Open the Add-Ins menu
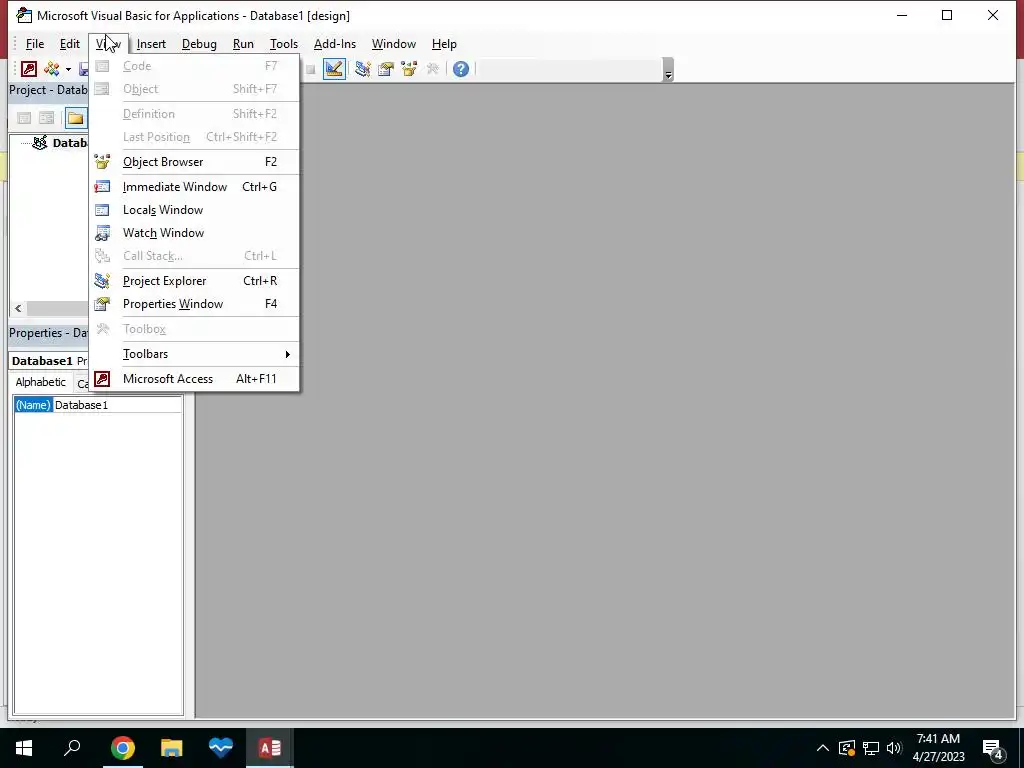The image size is (1024, 768). pos(335,44)
